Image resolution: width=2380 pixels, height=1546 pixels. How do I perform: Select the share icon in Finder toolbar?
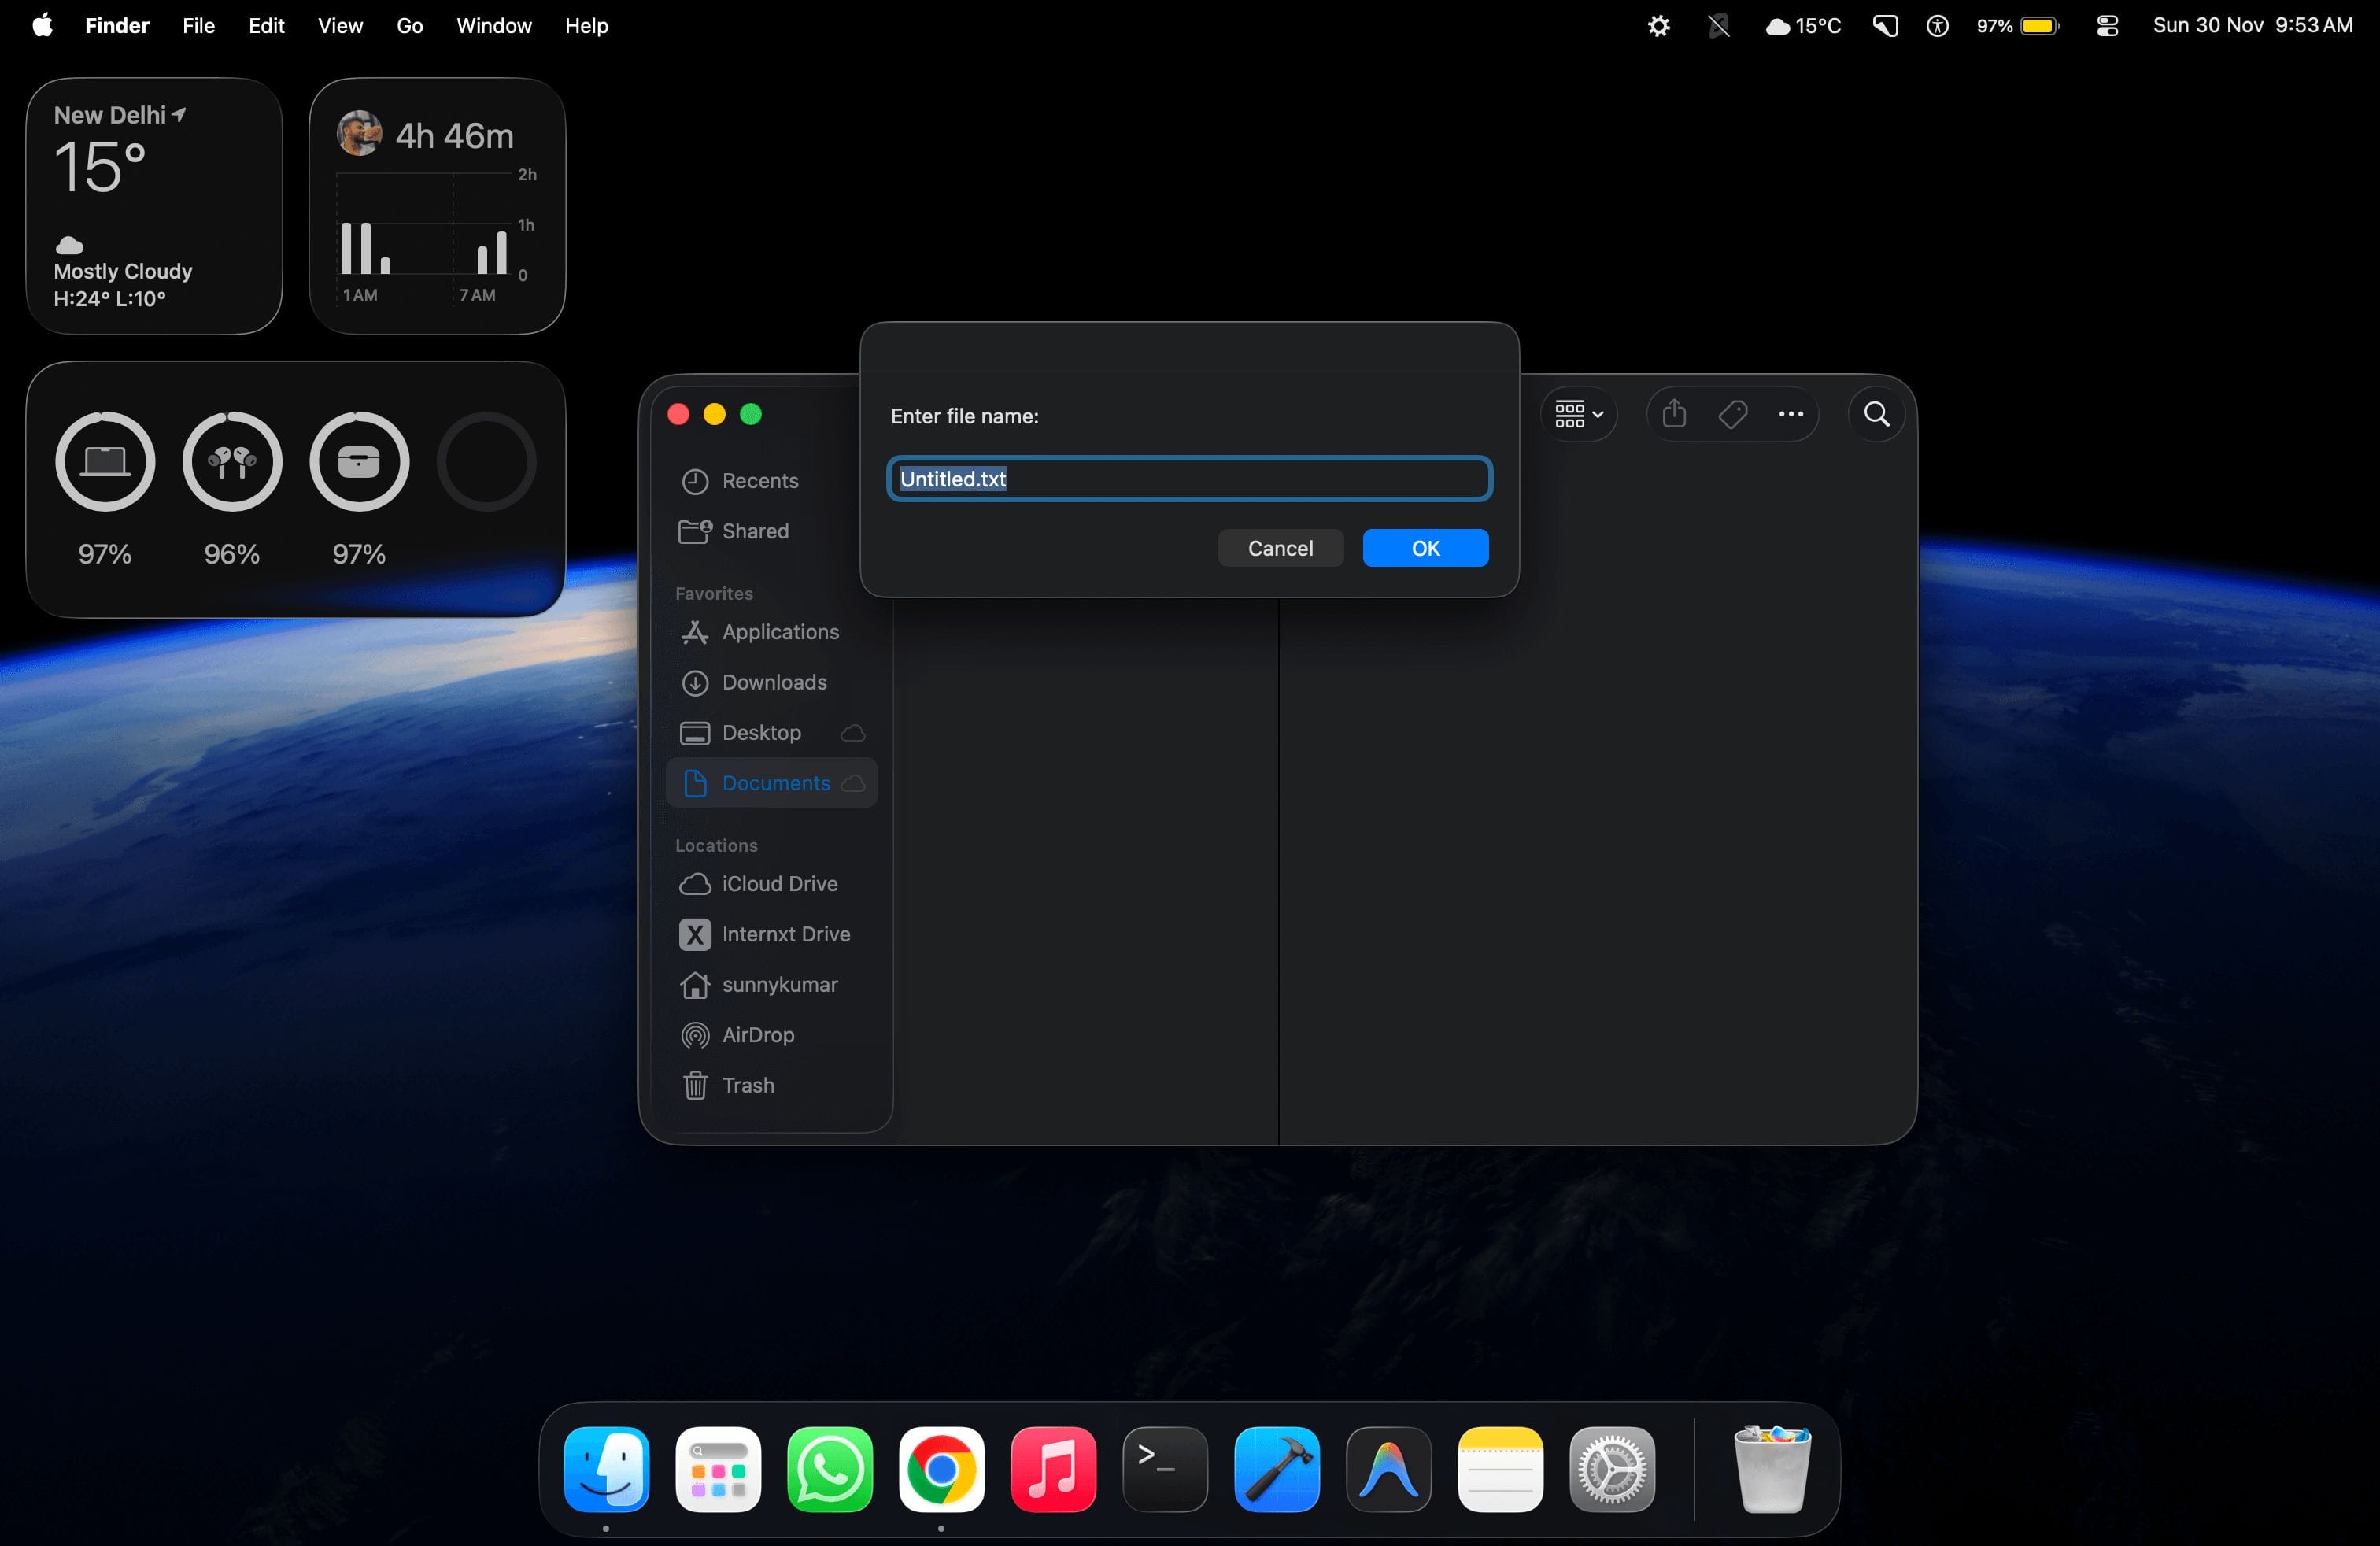coord(1675,413)
